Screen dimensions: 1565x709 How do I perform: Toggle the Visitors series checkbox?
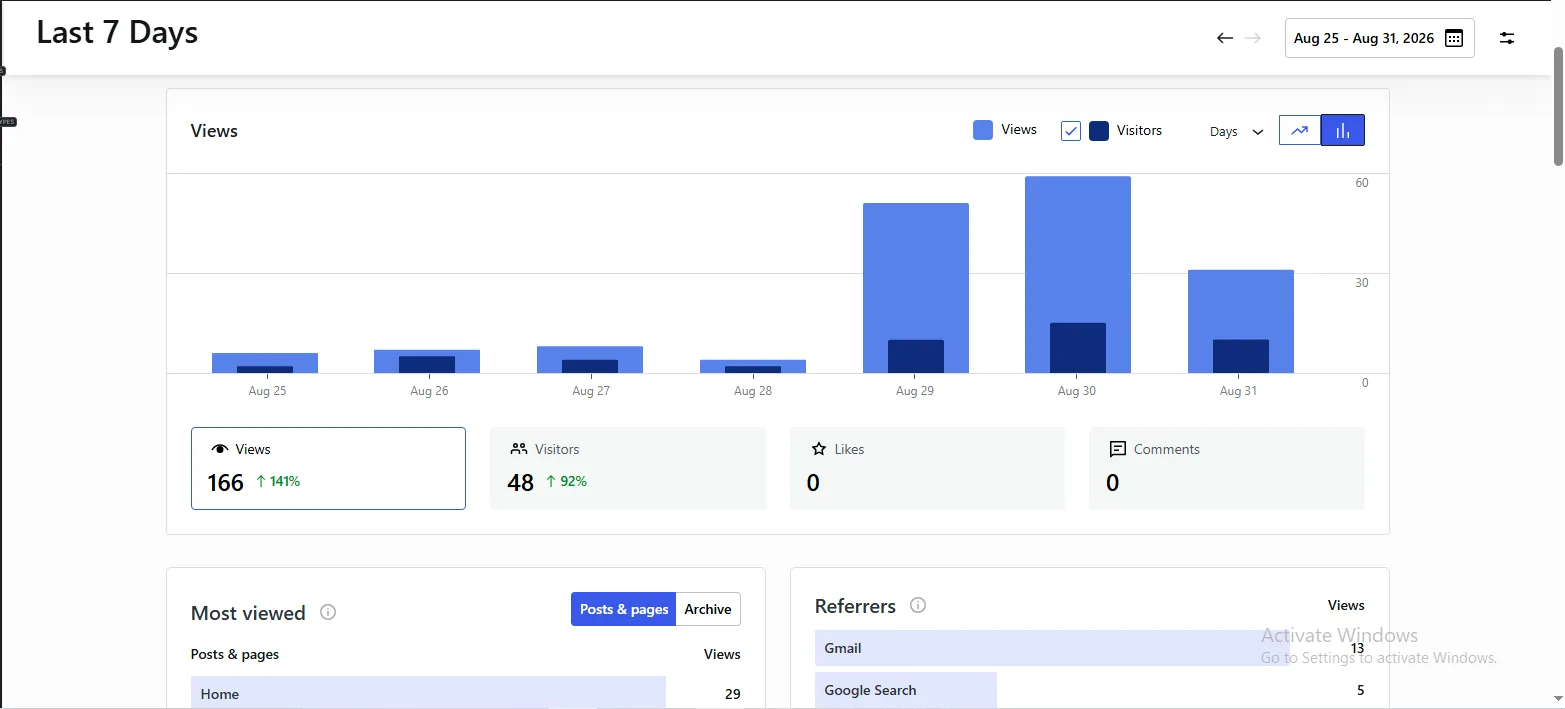(x=1071, y=130)
